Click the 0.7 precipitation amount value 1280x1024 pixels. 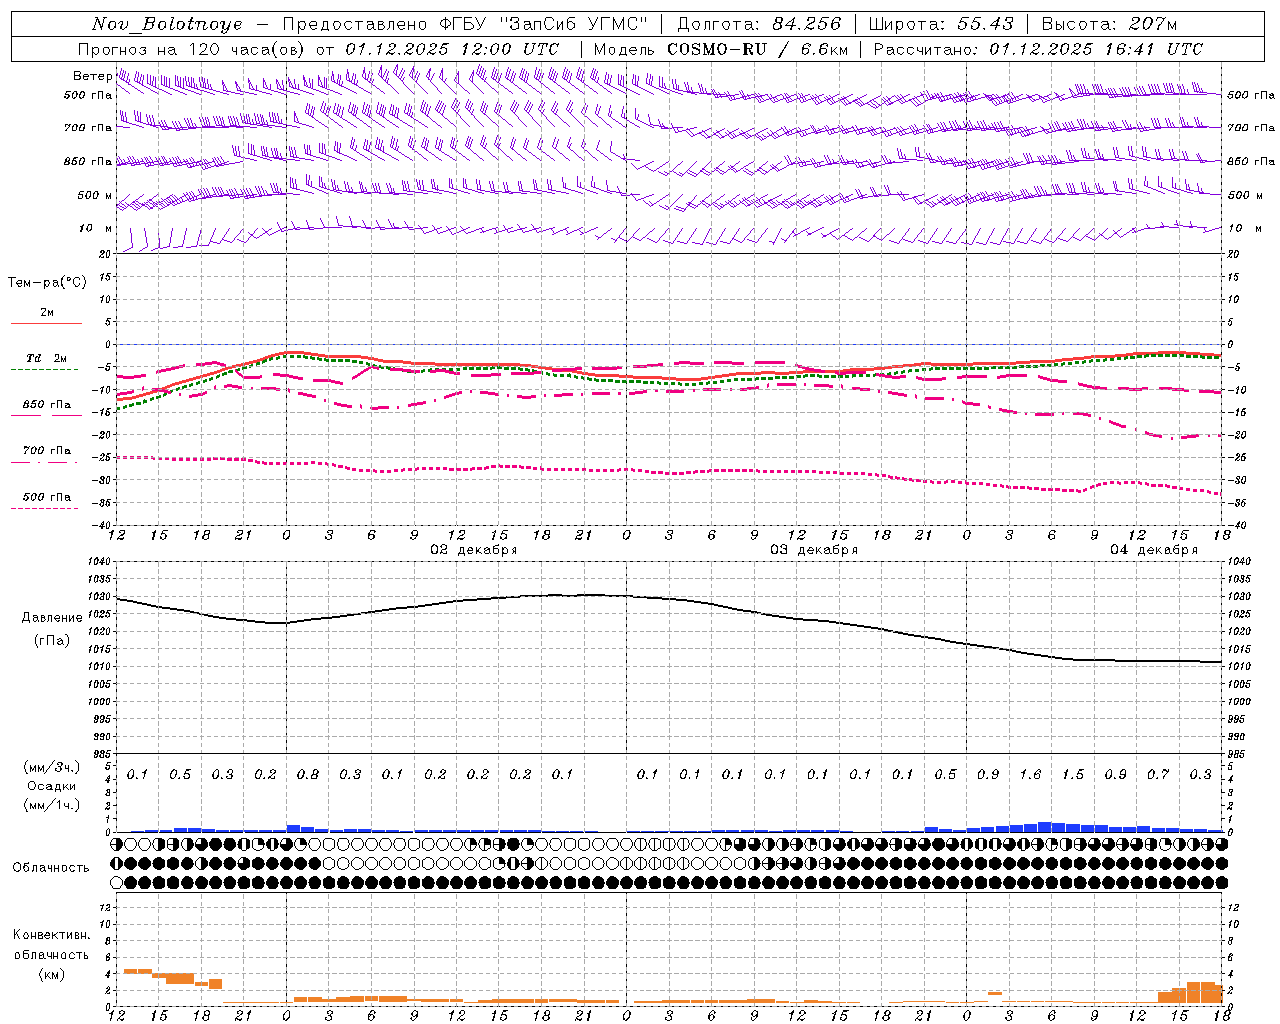1158,775
